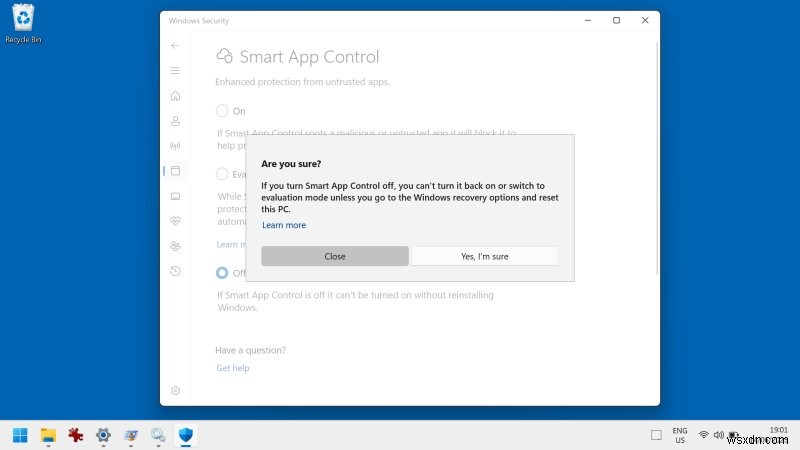The height and width of the screenshot is (450, 800).
Task: Open volume speaker tray icon
Action: 718,435
